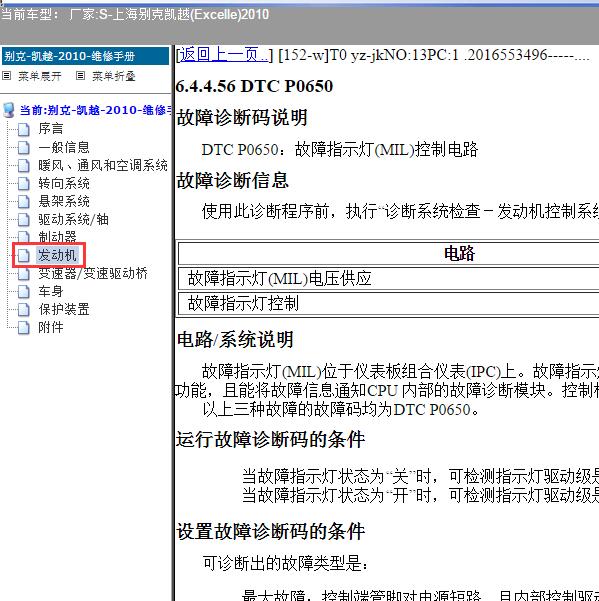The width and height of the screenshot is (599, 601).
Task: Open the 转向系统 section
Action: 64,183
